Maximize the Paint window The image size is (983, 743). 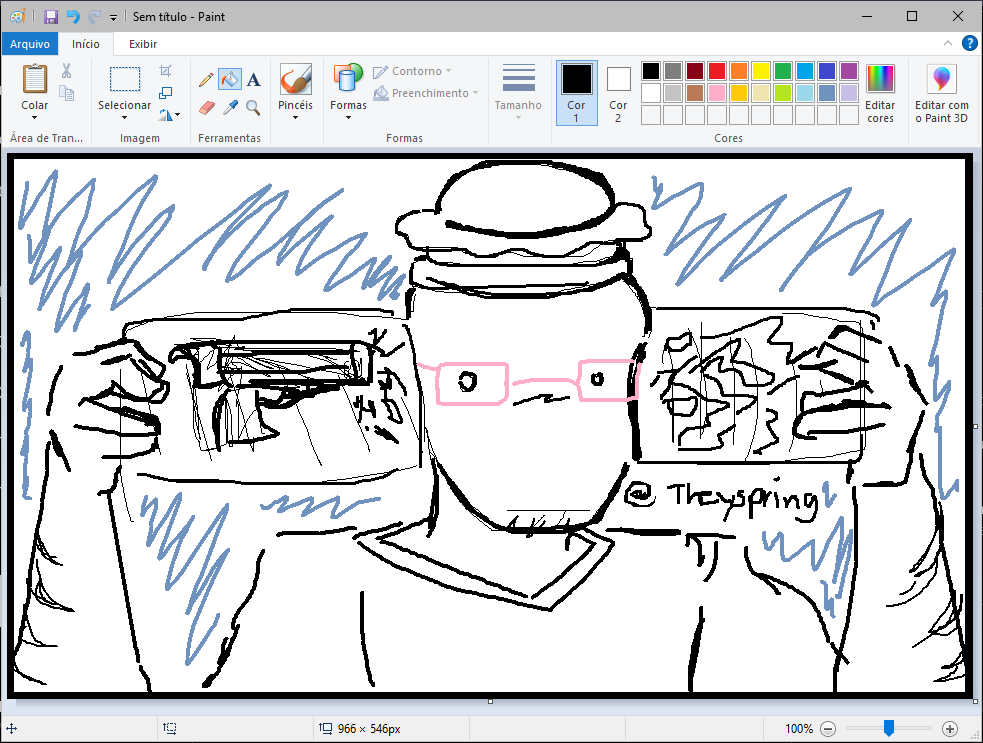coord(912,16)
